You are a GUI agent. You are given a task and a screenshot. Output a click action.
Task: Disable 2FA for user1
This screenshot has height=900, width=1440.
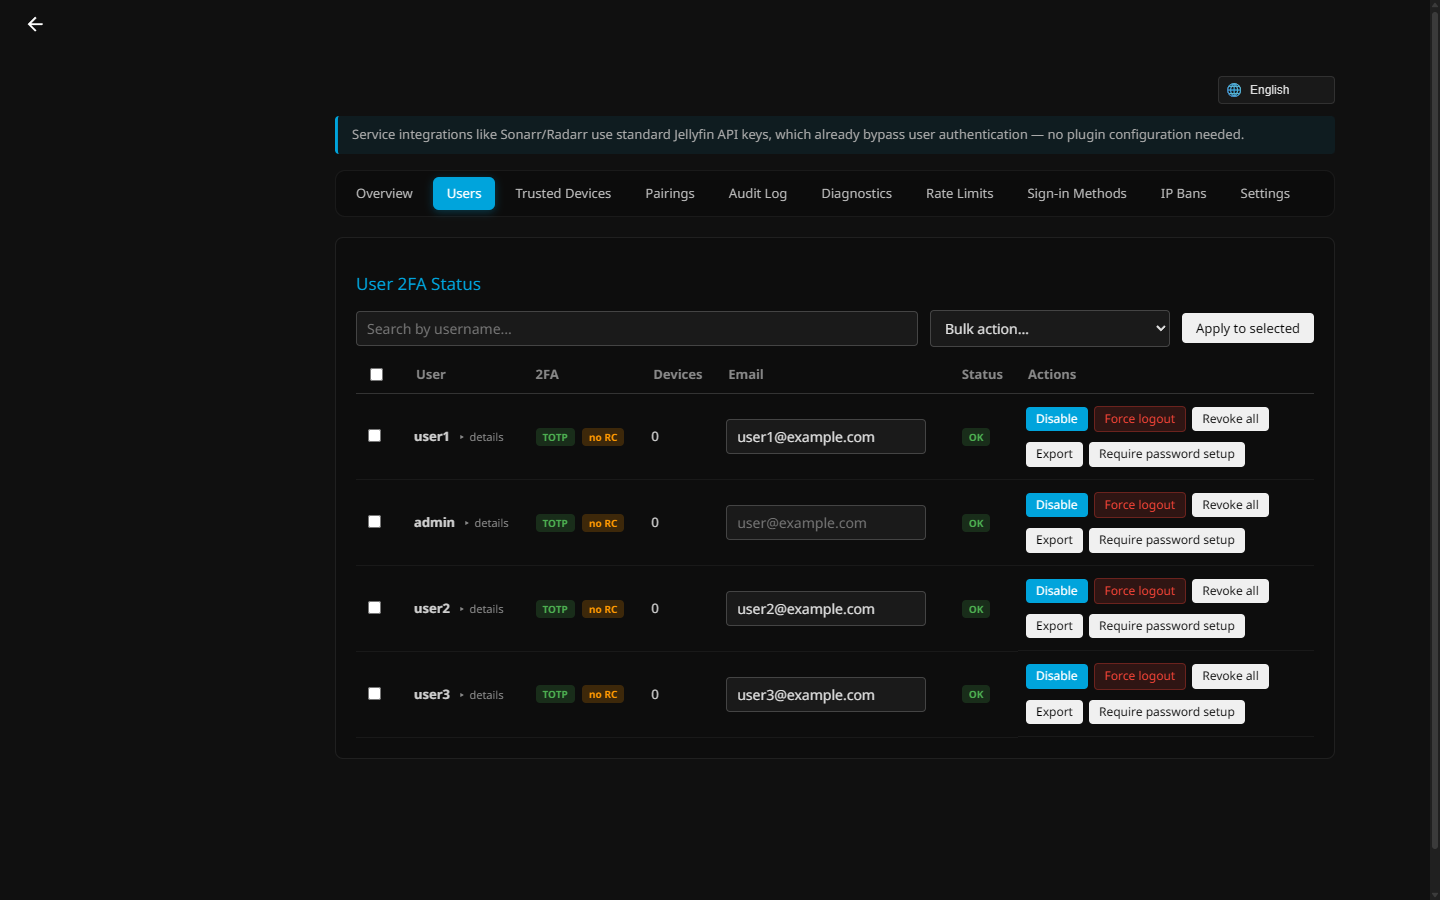tap(1057, 419)
